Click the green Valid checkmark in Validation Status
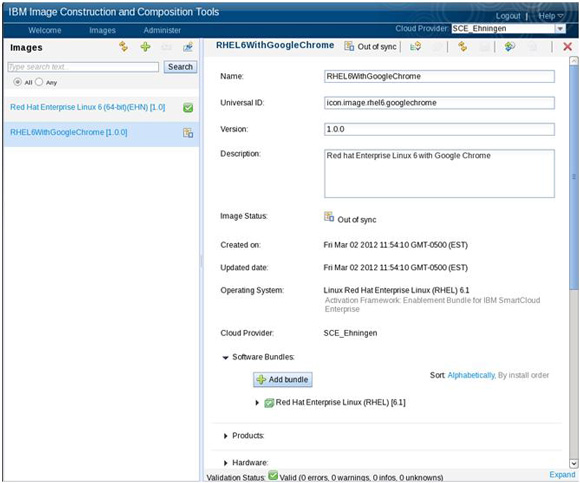The image size is (580, 483). [x=273, y=475]
